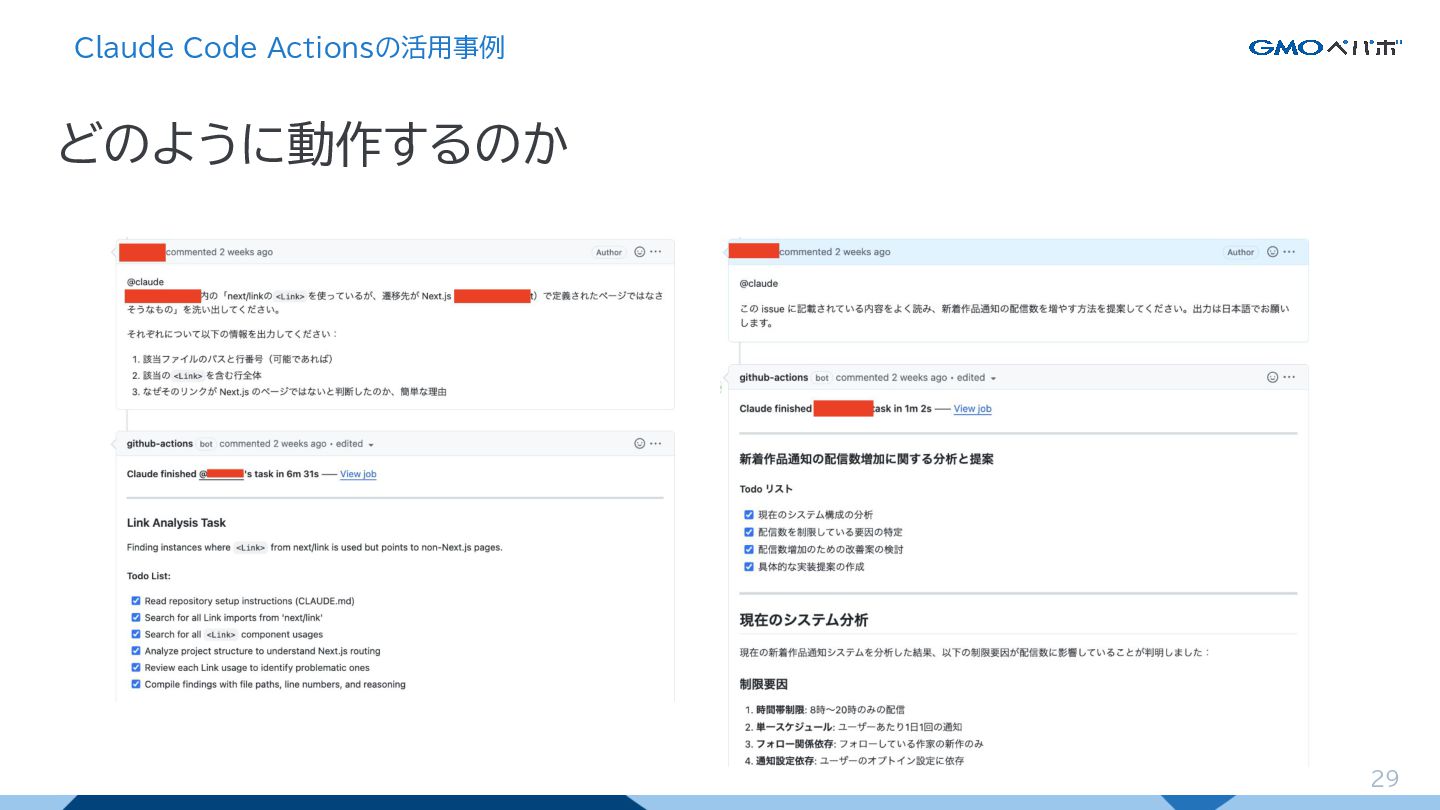Click github-actions username in left comment
The height and width of the screenshot is (810, 1440).
pos(160,443)
